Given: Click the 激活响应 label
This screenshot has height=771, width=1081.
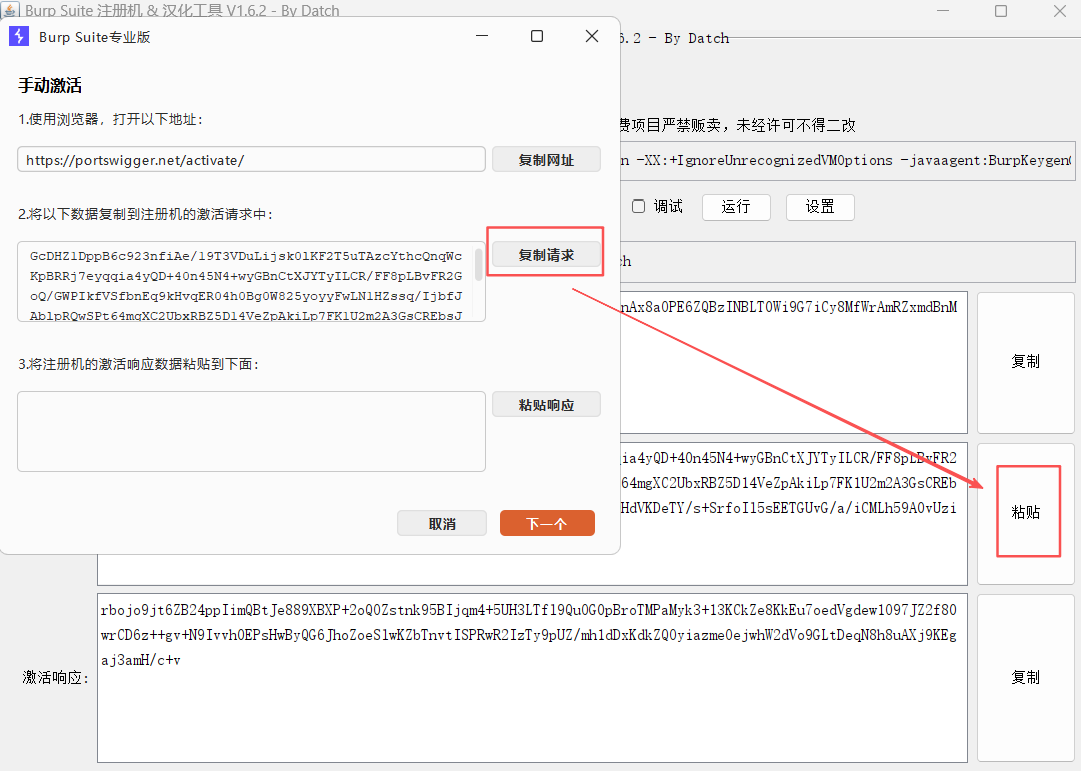Looking at the screenshot, I should [55, 678].
